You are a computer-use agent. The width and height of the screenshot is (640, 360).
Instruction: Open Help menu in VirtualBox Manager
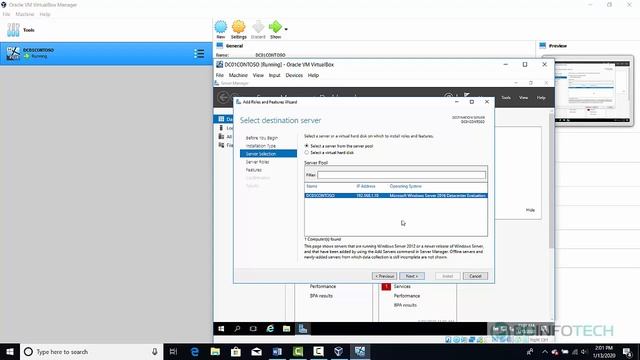pyautogui.click(x=45, y=14)
